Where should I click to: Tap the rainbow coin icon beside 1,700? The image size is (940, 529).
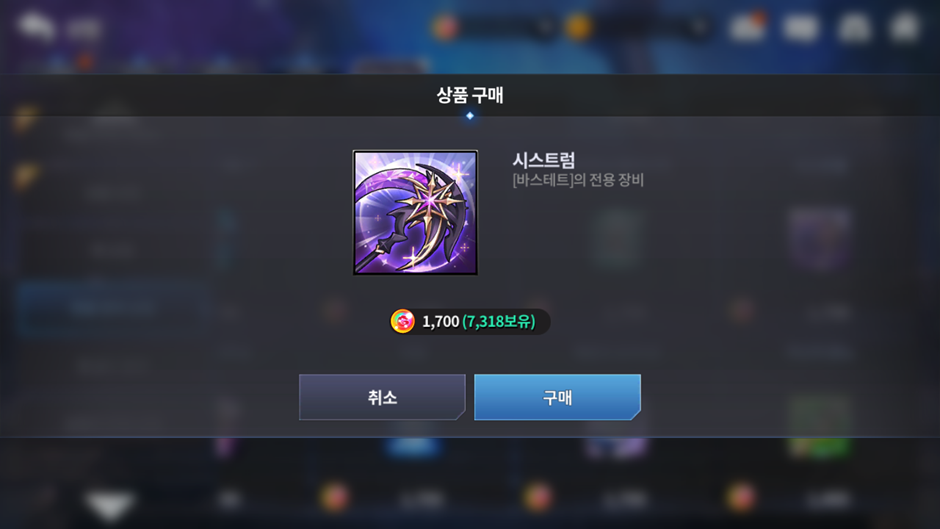point(402,321)
